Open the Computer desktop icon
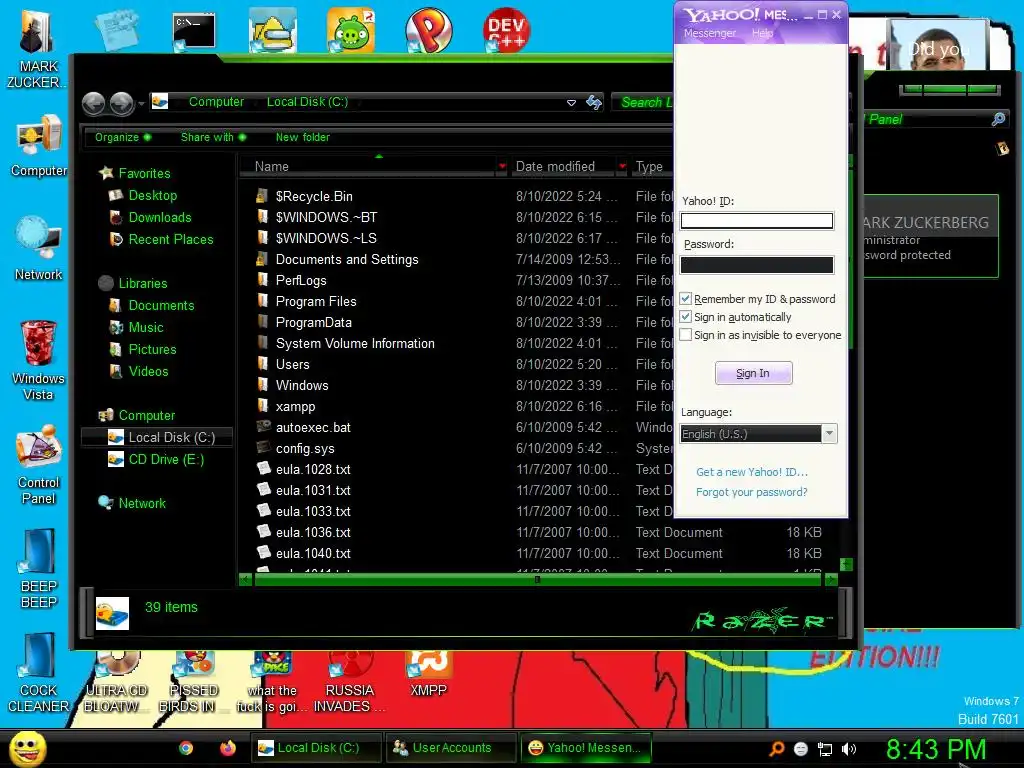Image resolution: width=1024 pixels, height=768 pixels. click(x=39, y=146)
